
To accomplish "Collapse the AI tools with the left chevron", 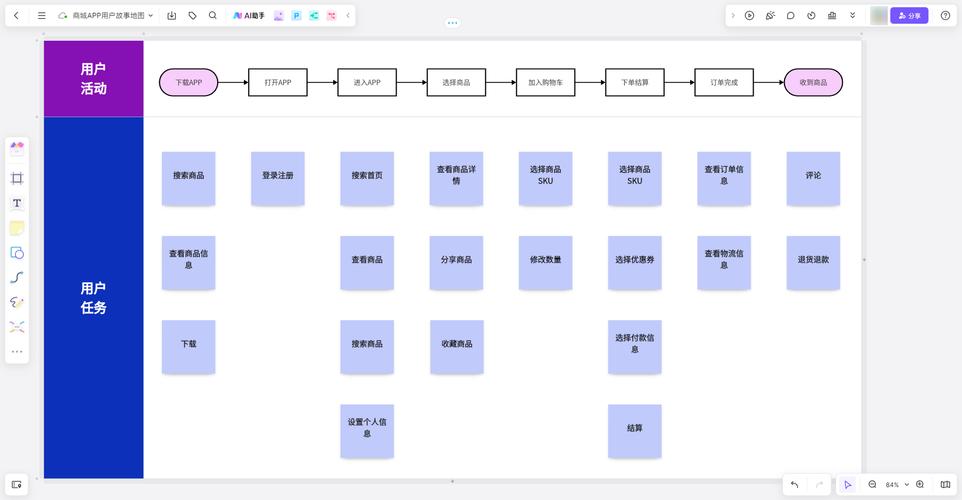I will point(348,15).
